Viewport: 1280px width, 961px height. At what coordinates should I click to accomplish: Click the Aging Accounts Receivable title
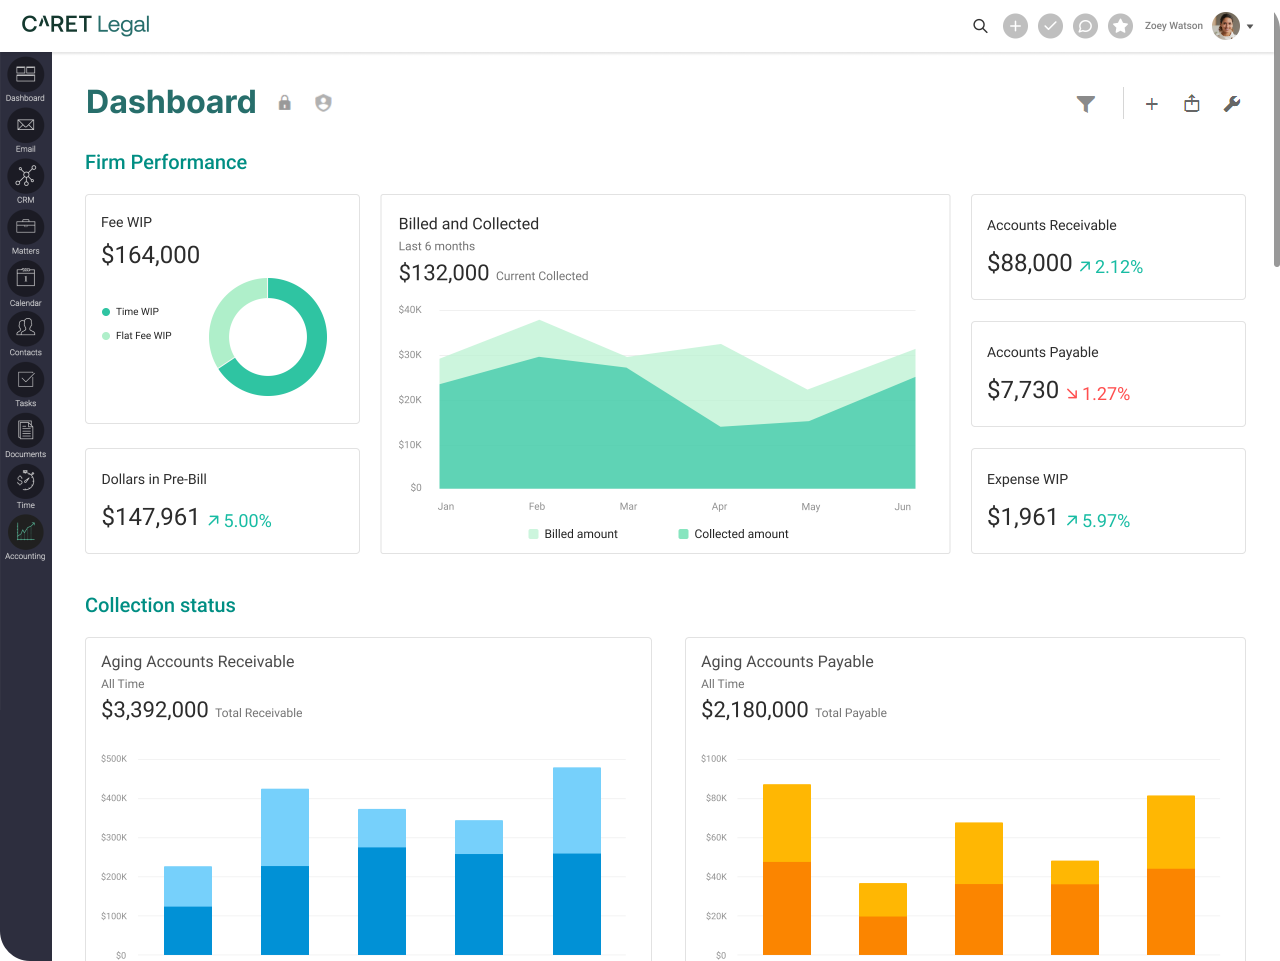pyautogui.click(x=198, y=662)
